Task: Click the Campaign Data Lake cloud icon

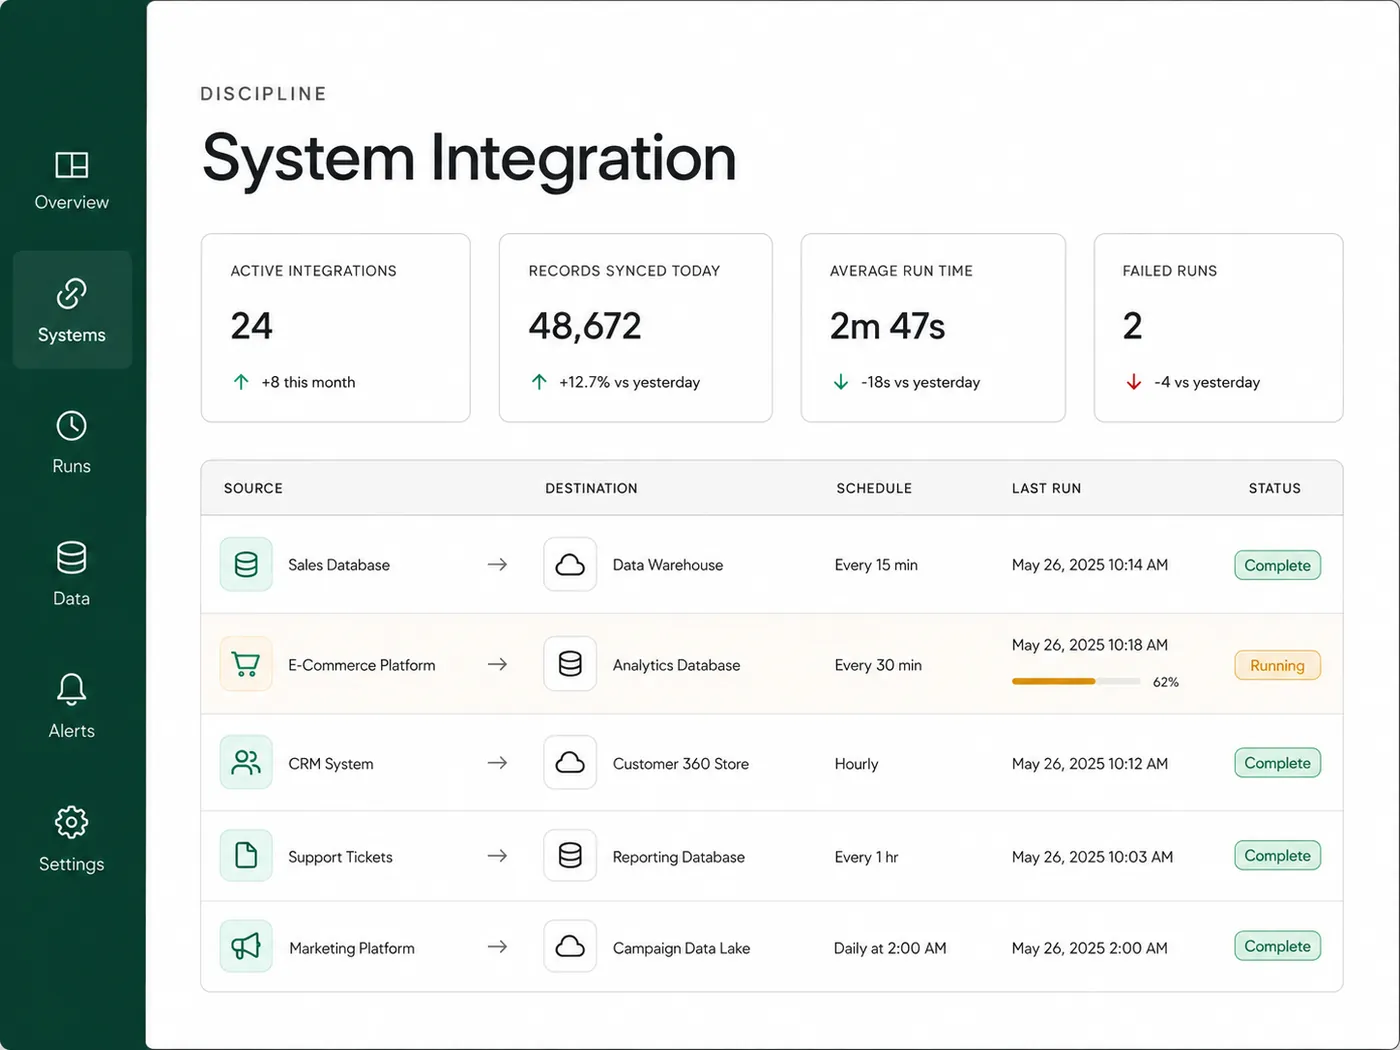Action: (570, 946)
